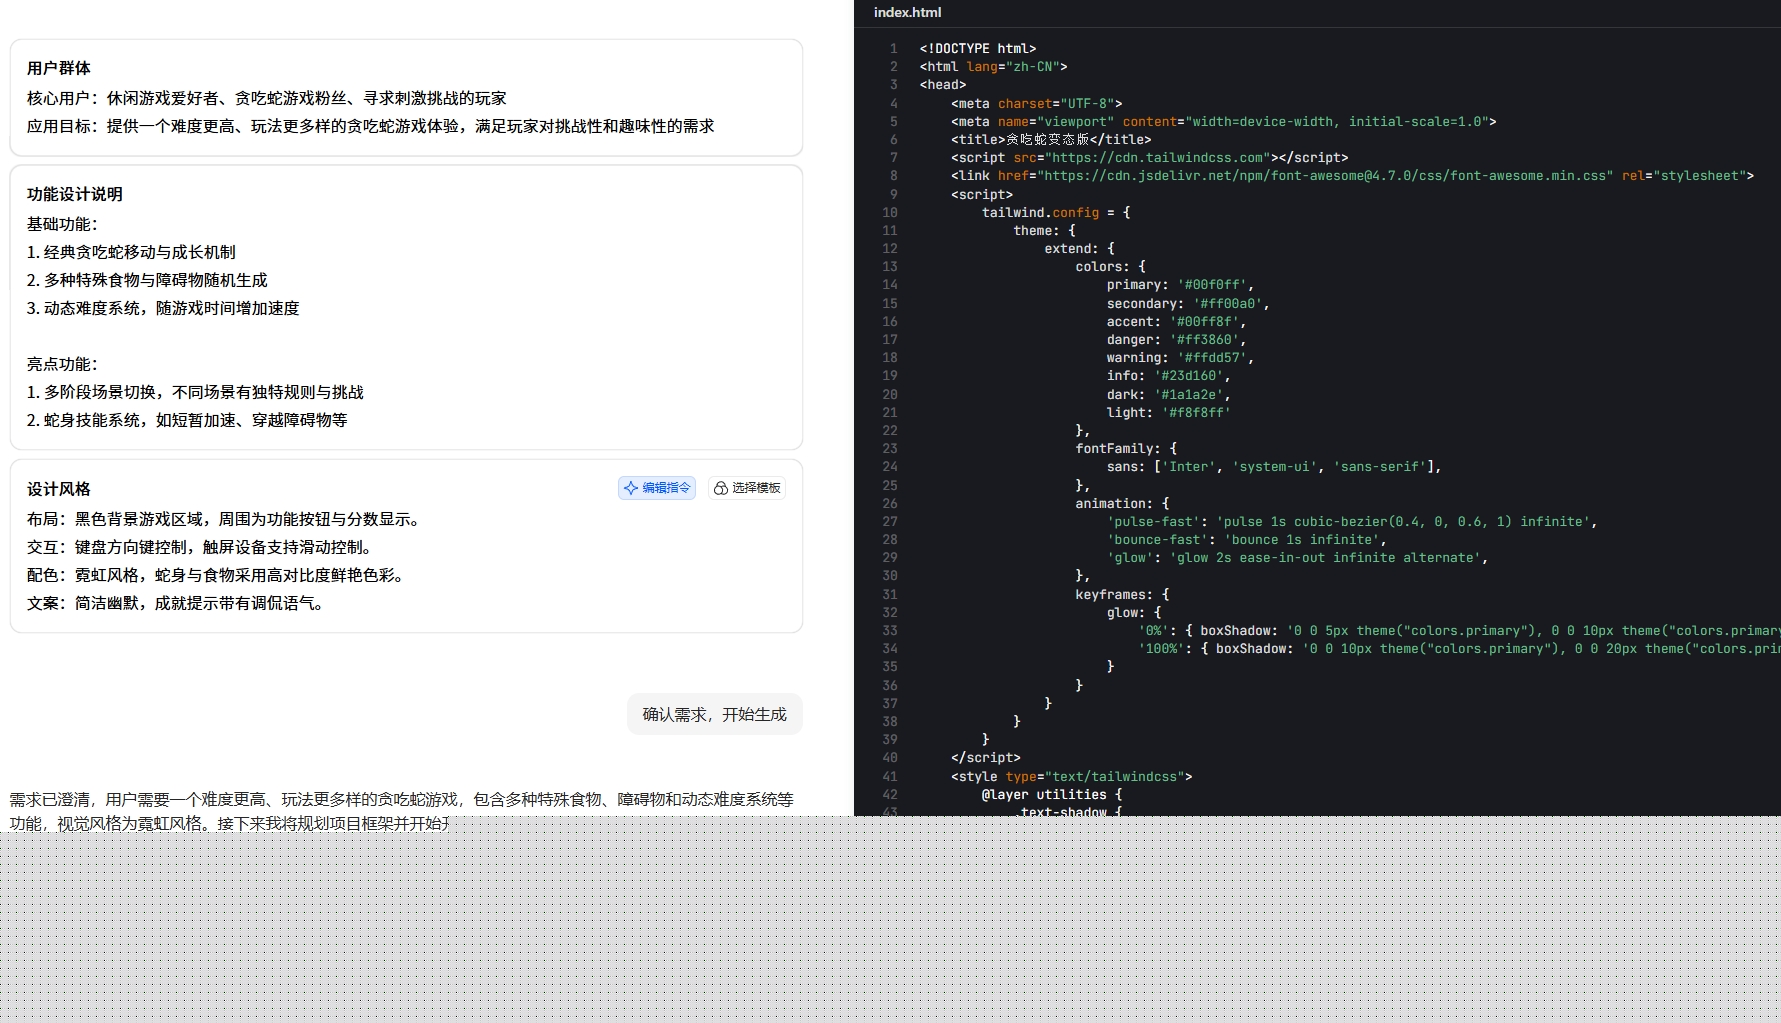
Task: Click the primary color value '#00f0ff'
Action: (x=1211, y=285)
